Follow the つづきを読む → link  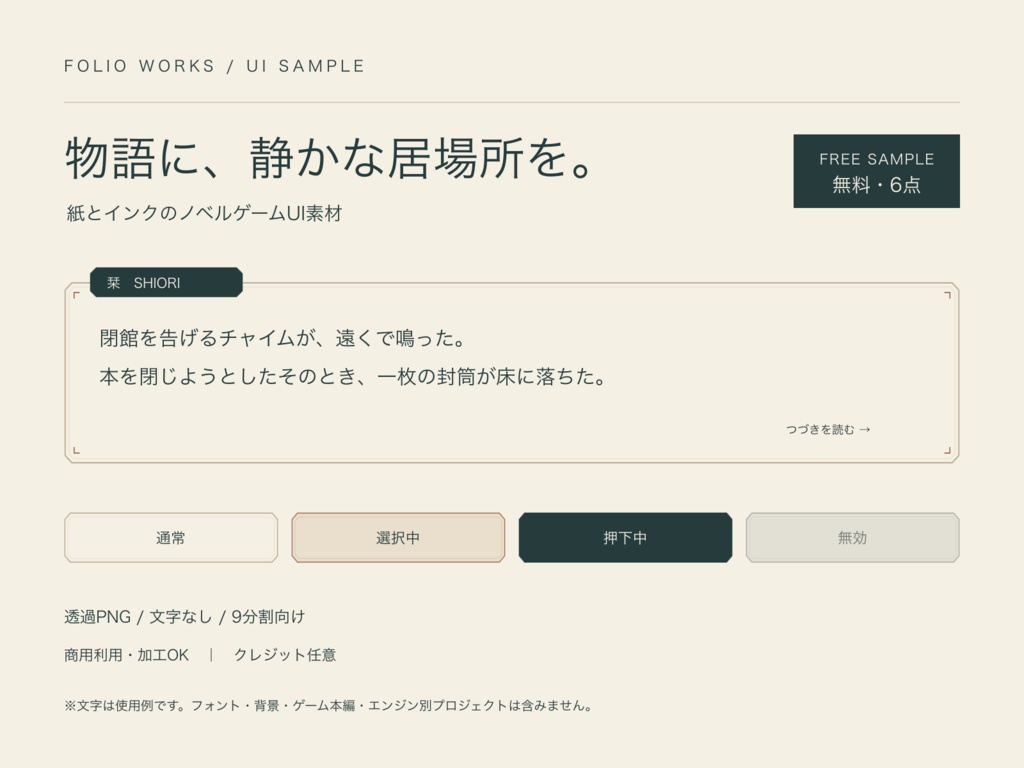[x=828, y=429]
